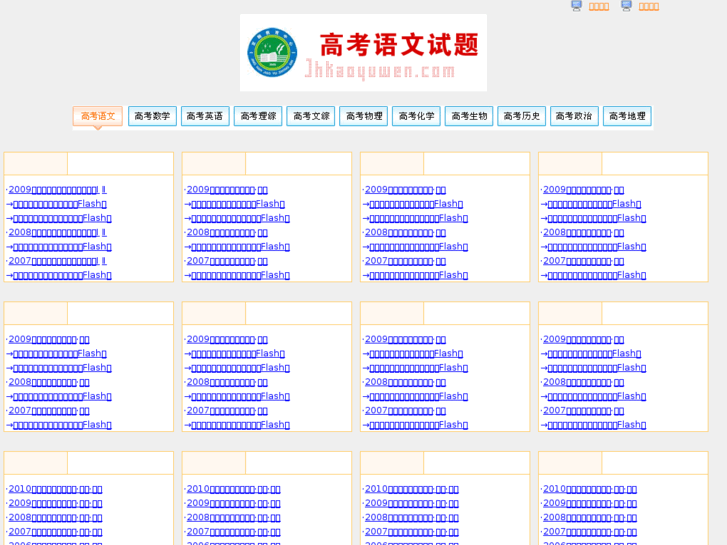Click the 高考生物 tab

[x=469, y=116]
